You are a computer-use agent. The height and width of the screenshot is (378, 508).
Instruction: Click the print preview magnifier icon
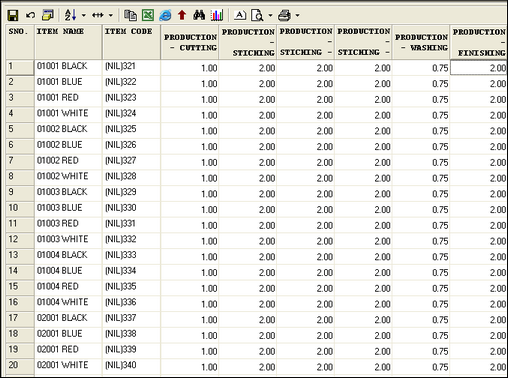[257, 15]
